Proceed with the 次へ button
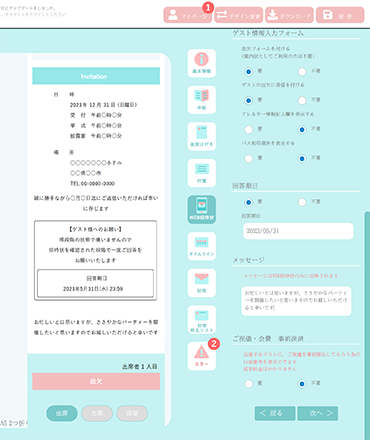370x440 pixels. [x=318, y=413]
